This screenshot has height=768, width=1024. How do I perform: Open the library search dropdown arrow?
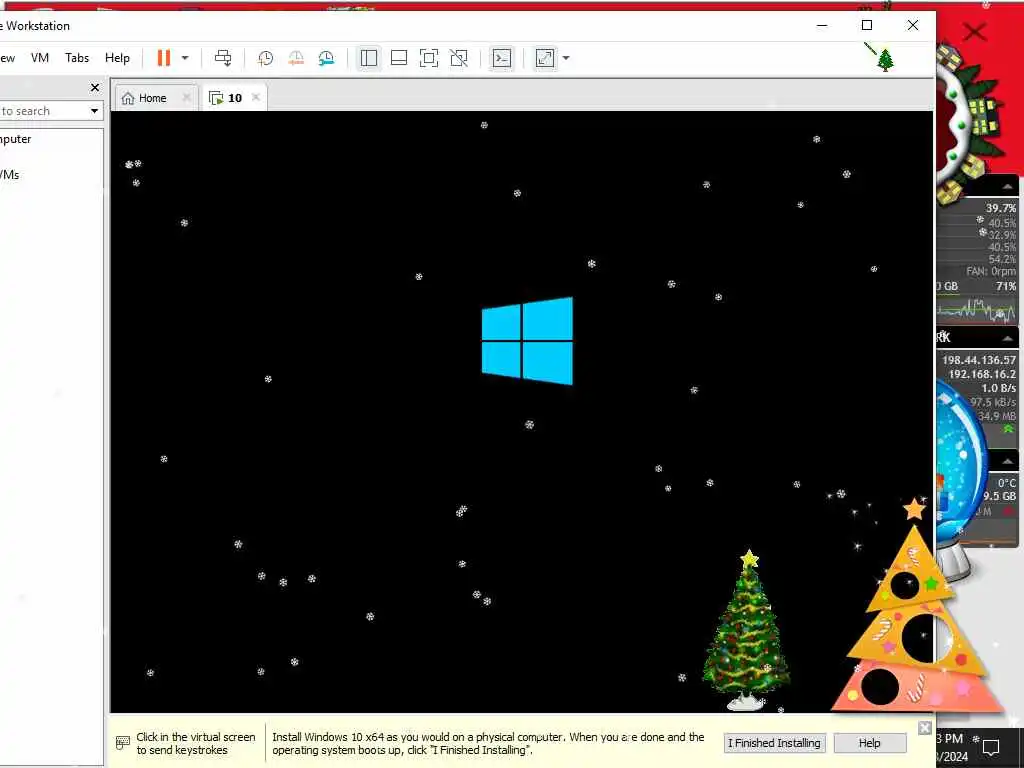coord(95,111)
